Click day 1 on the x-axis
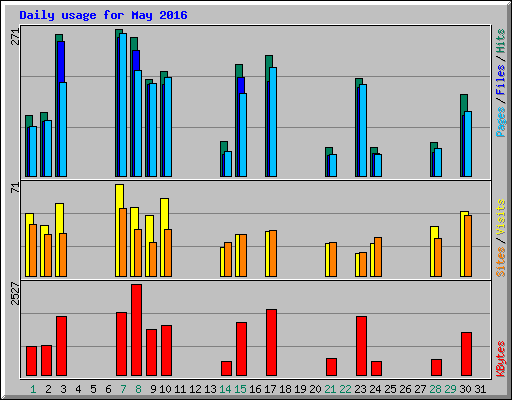Viewport: 512px width, 400px height. [x=33, y=389]
